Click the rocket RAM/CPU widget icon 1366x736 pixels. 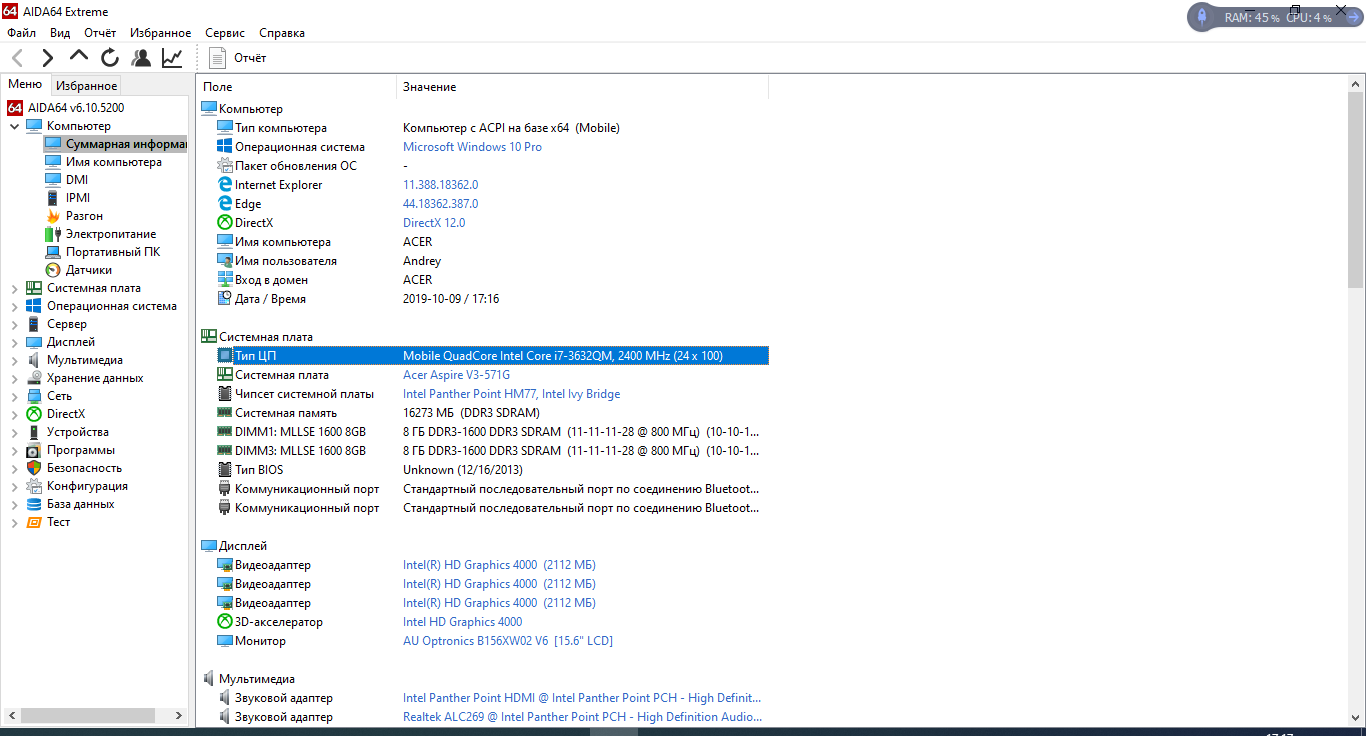[1201, 17]
